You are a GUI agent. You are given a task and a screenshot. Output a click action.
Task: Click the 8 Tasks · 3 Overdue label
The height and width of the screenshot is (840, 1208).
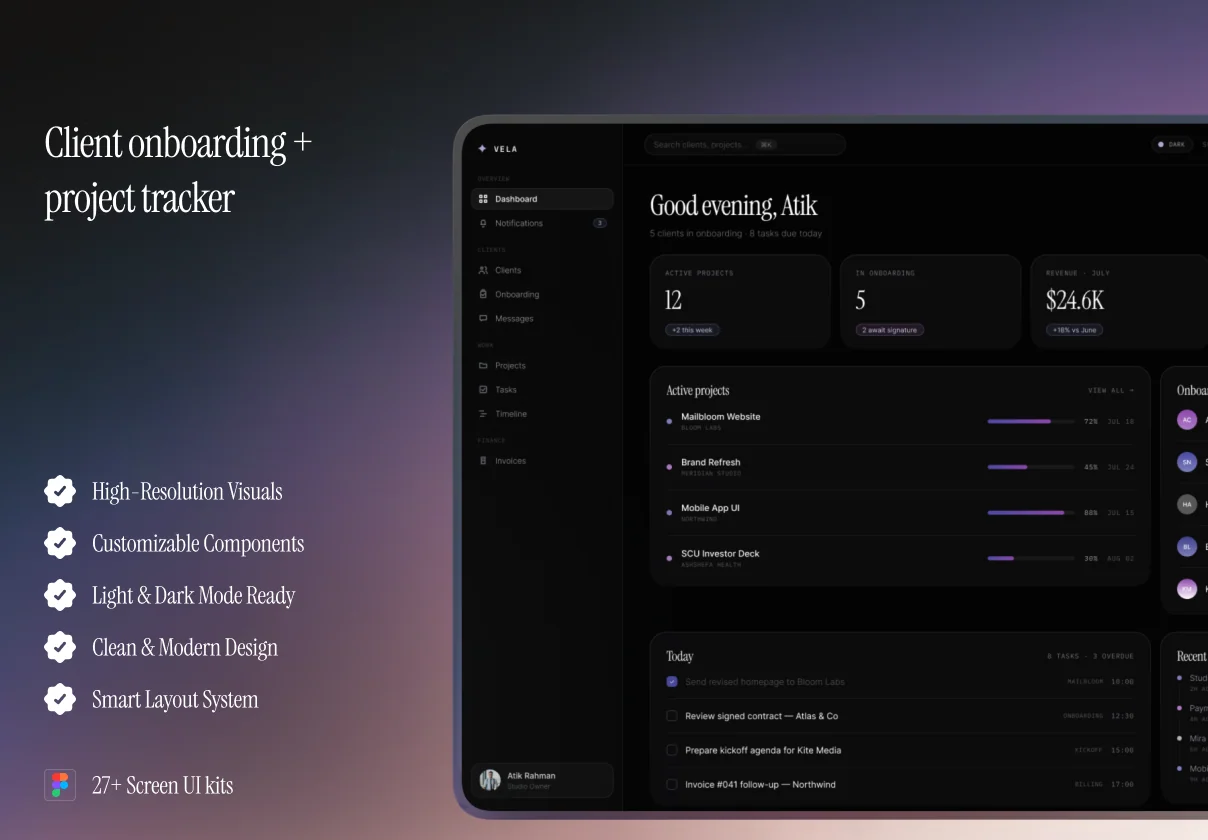click(1091, 656)
